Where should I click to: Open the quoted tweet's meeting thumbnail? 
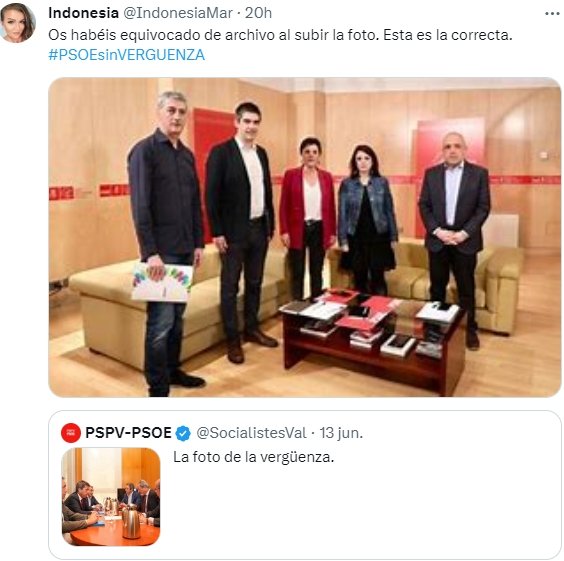[x=111, y=497]
